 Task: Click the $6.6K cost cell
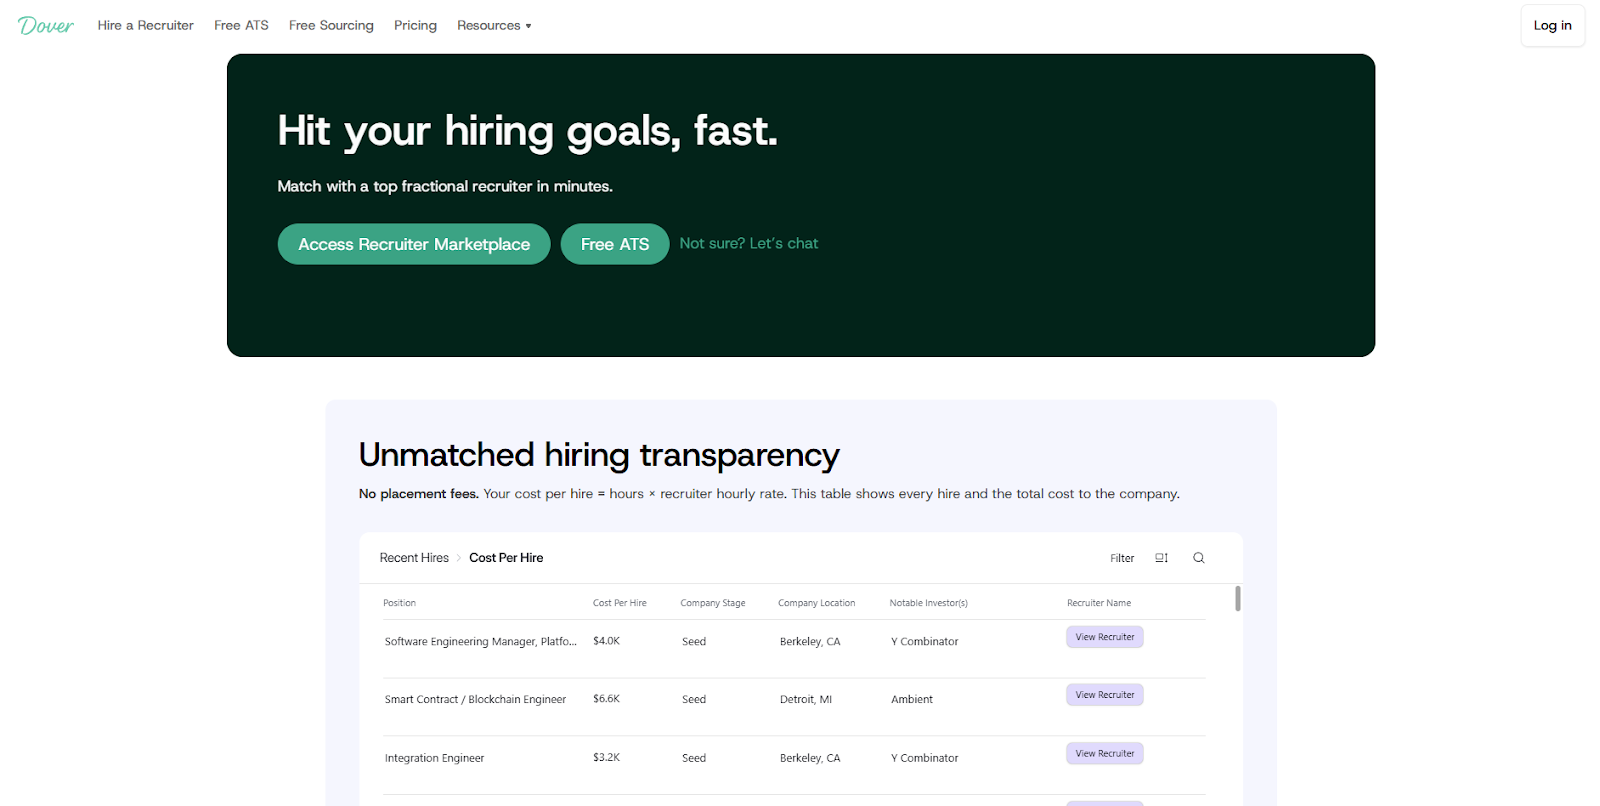coord(607,699)
